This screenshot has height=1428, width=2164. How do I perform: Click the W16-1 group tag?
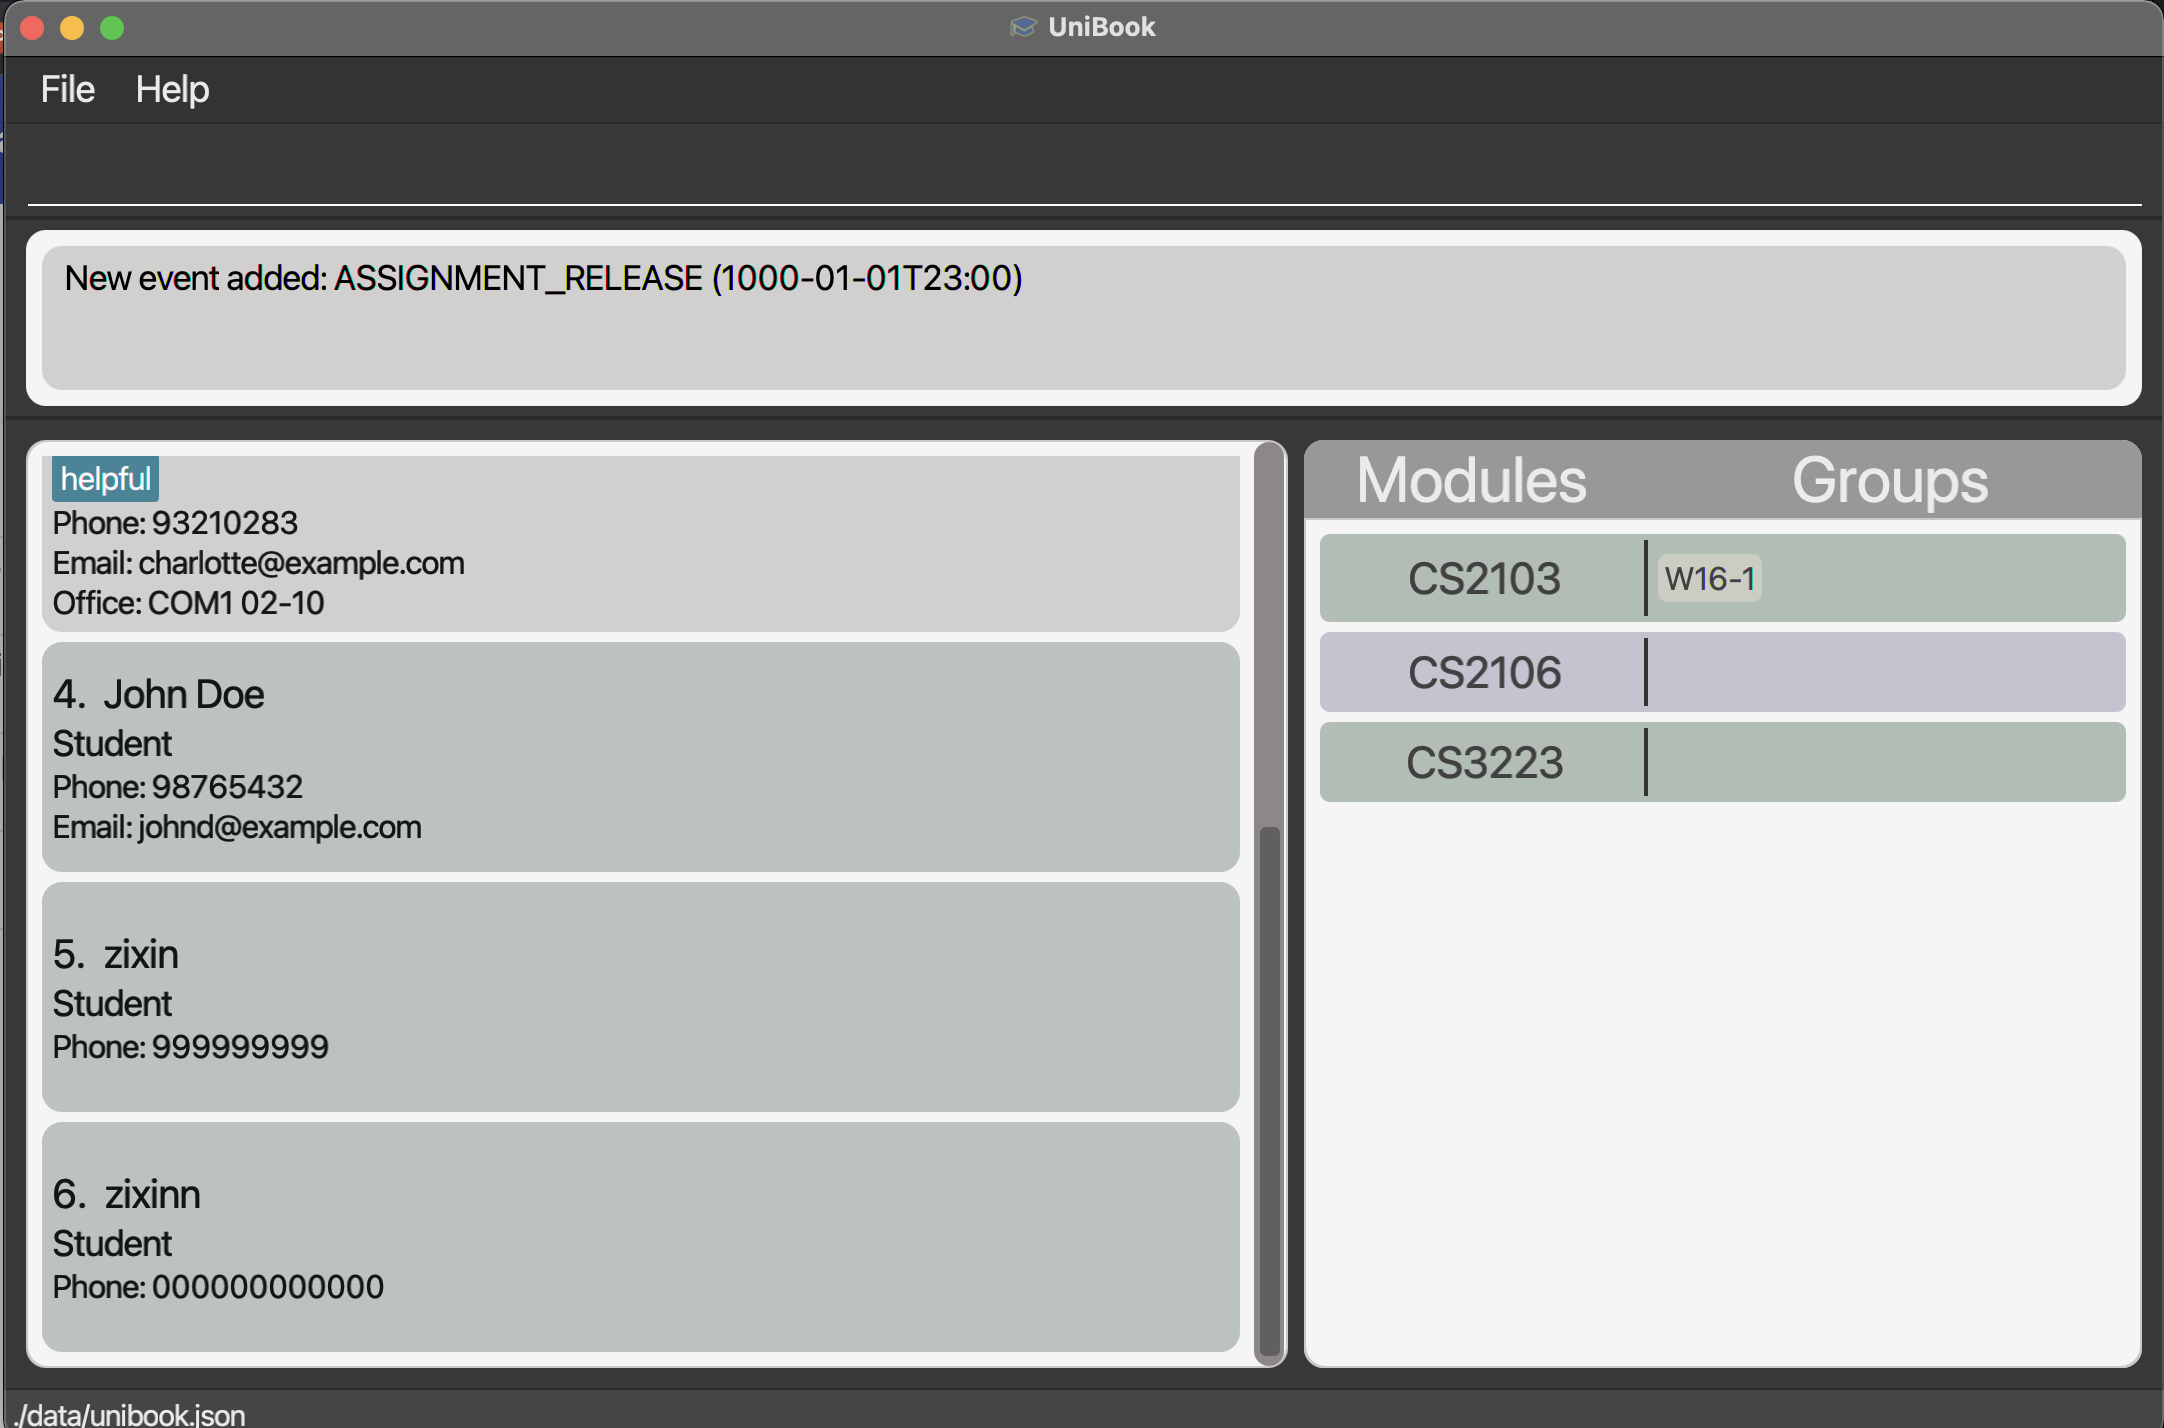click(1709, 578)
